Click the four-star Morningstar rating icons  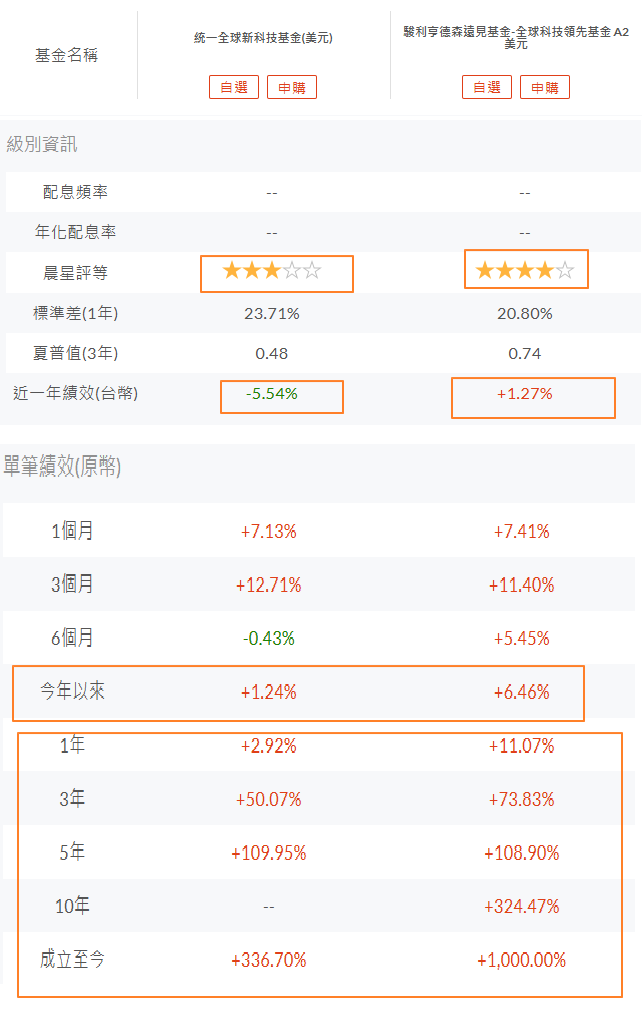[525, 270]
